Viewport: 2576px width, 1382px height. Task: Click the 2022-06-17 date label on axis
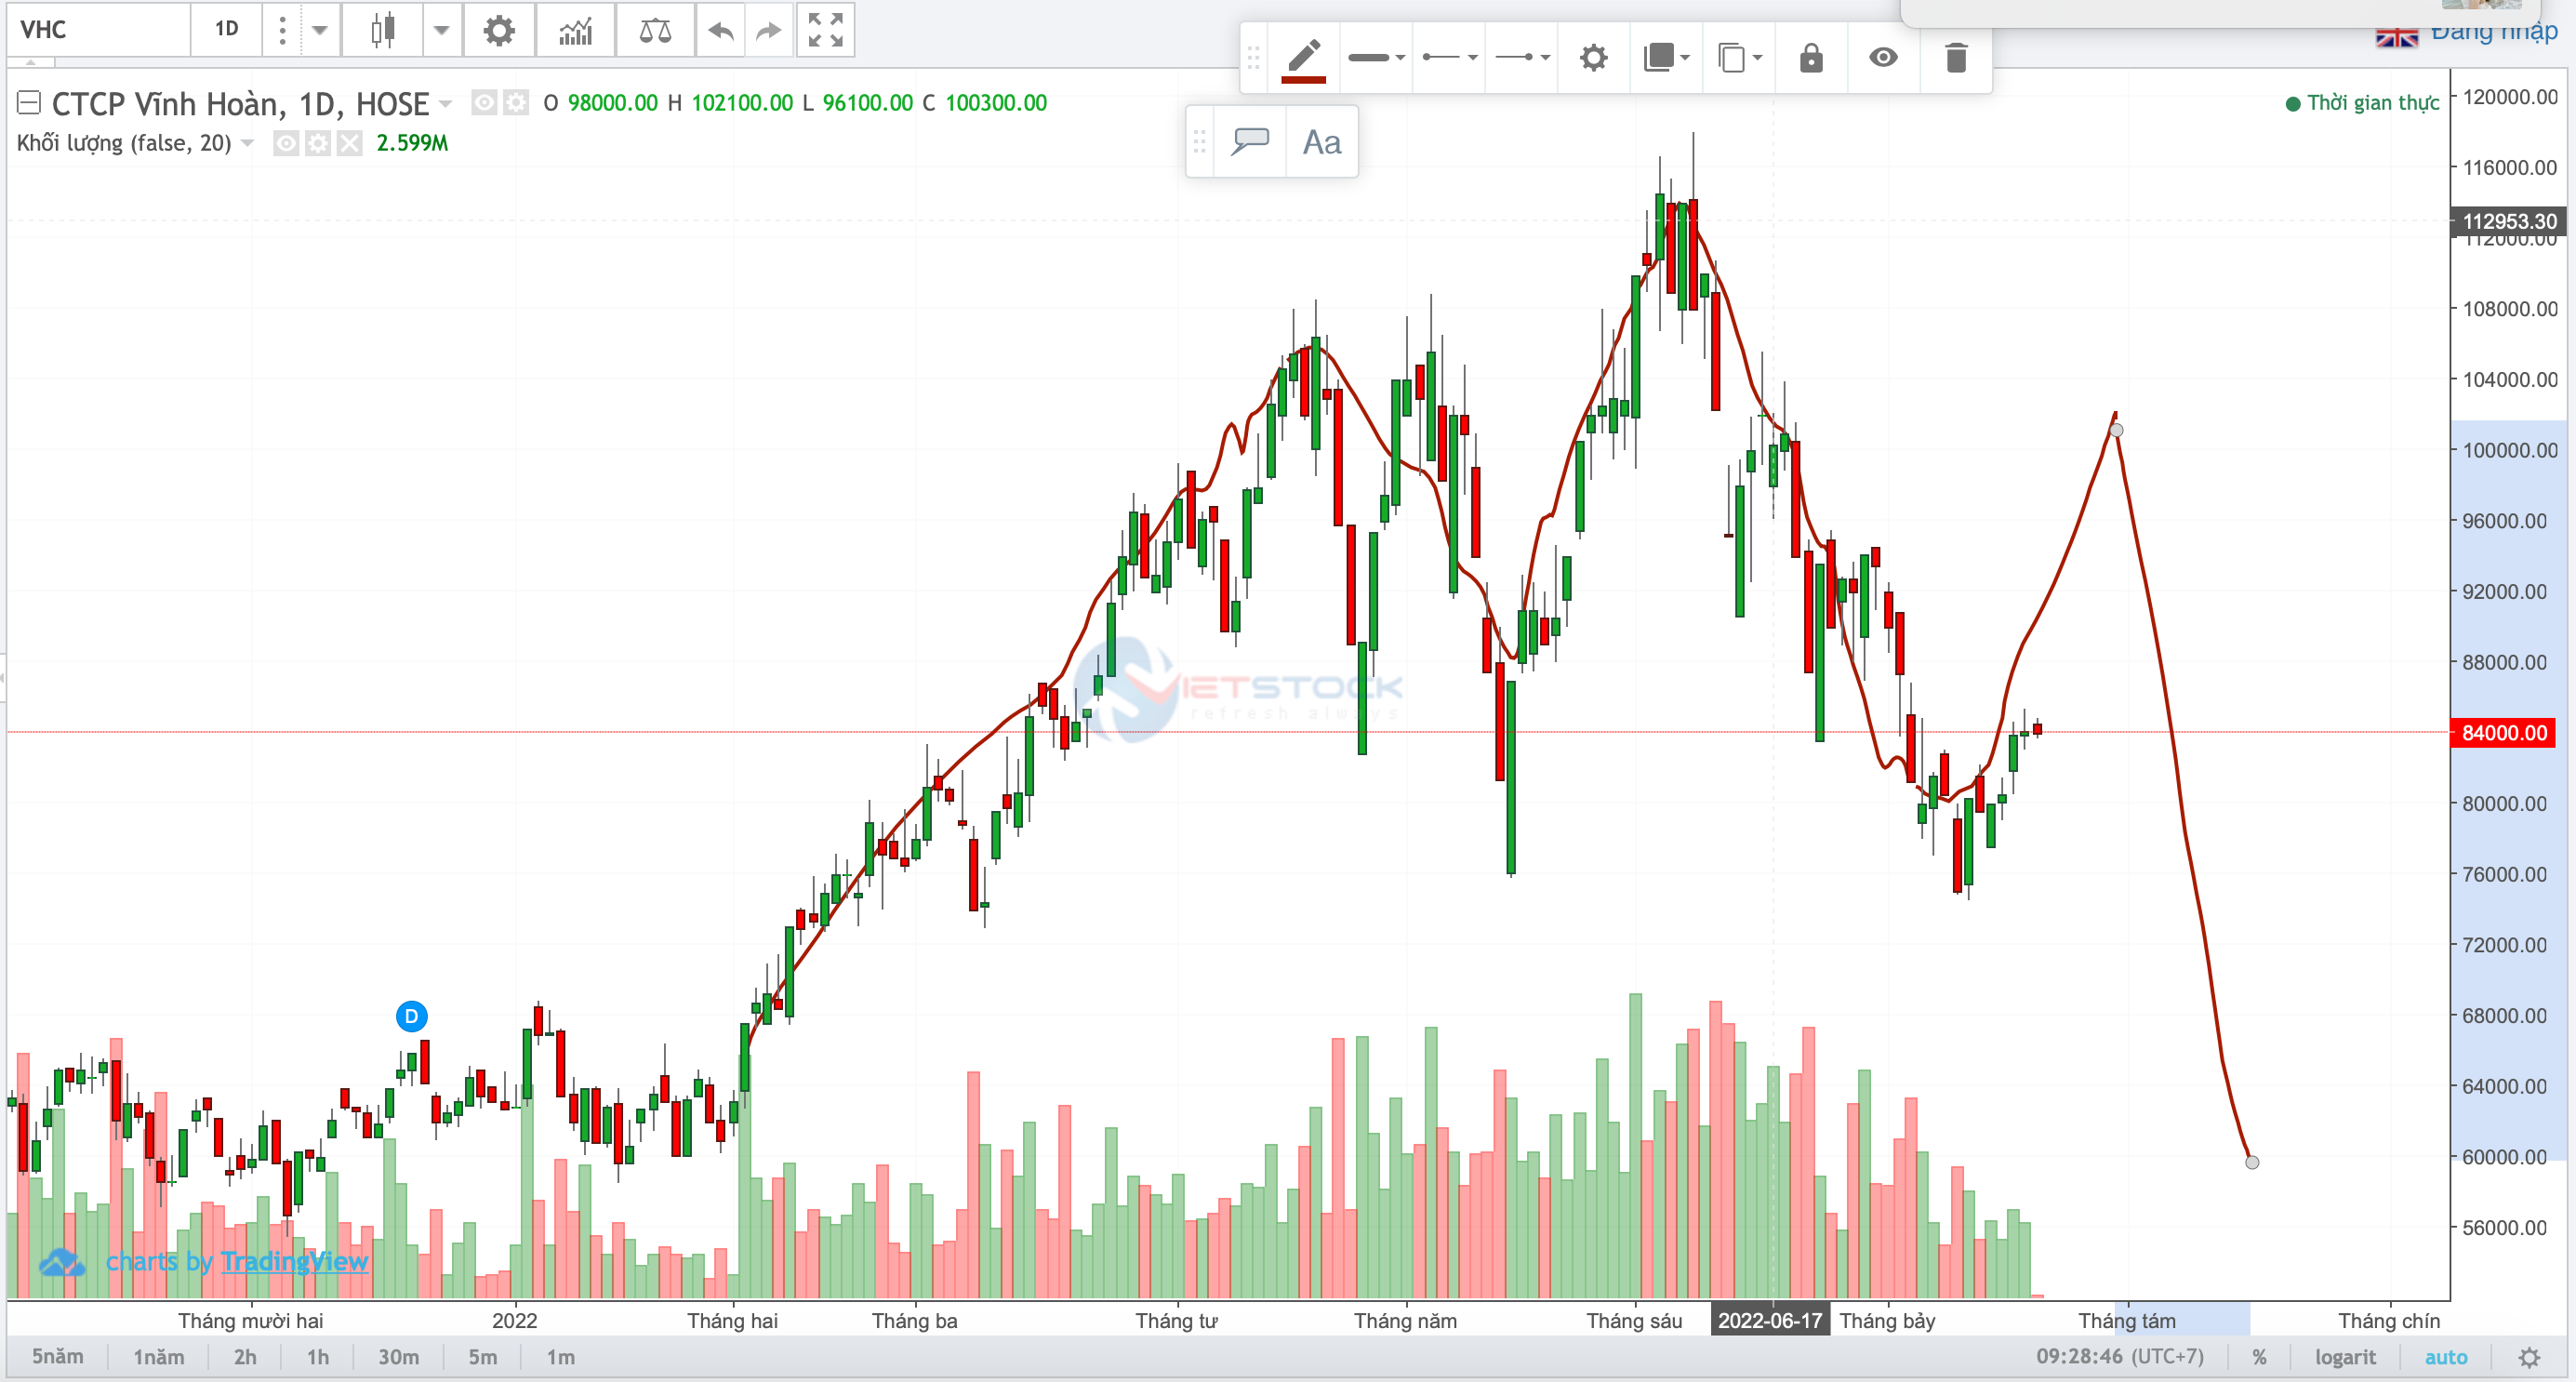pyautogui.click(x=1770, y=1320)
